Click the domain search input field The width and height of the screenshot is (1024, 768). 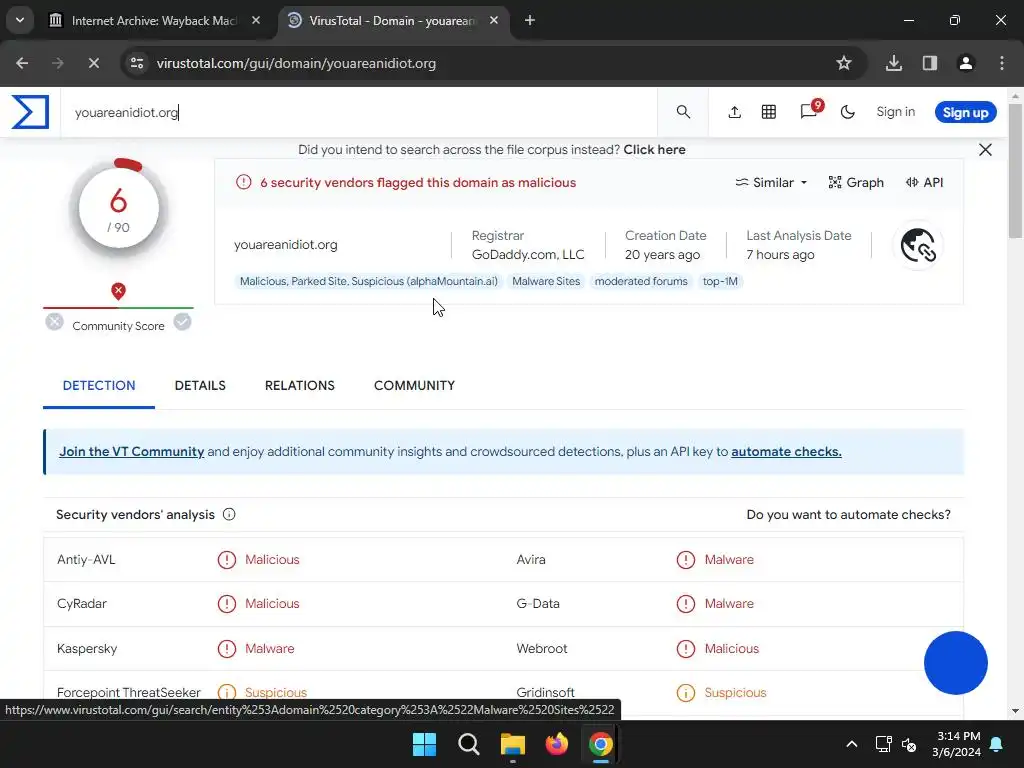pyautogui.click(x=359, y=112)
